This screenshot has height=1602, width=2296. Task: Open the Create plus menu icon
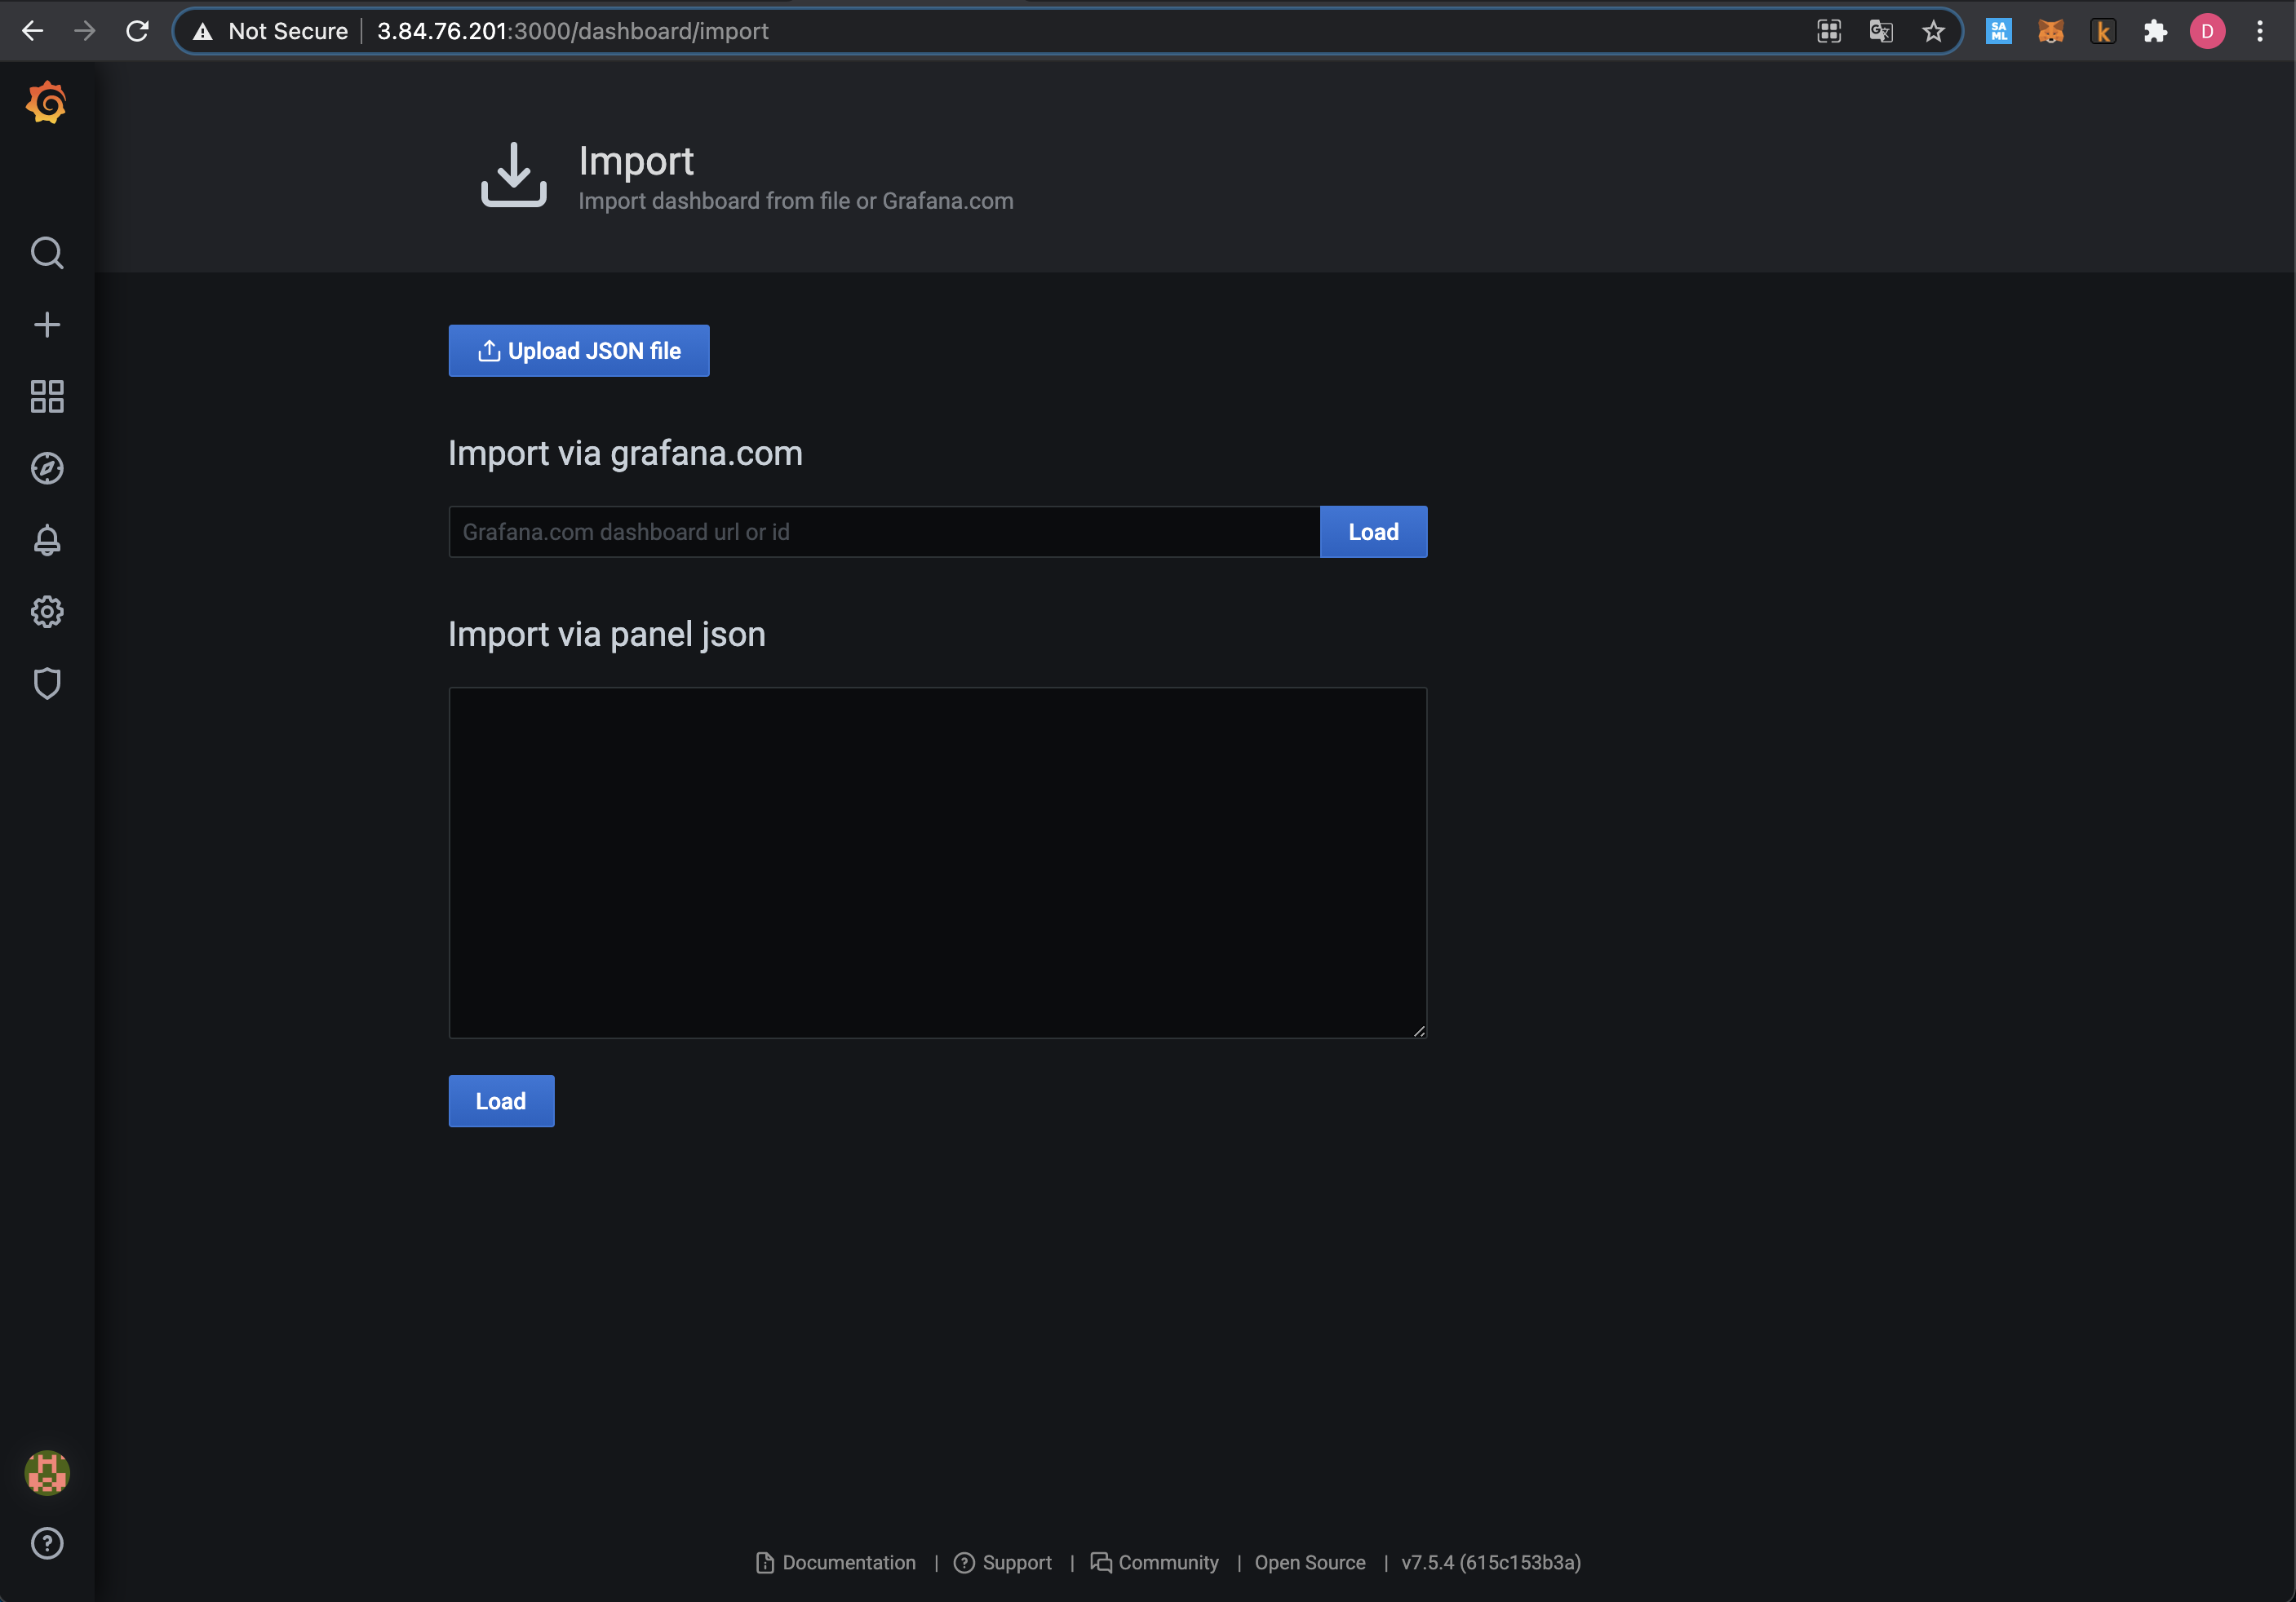[47, 325]
